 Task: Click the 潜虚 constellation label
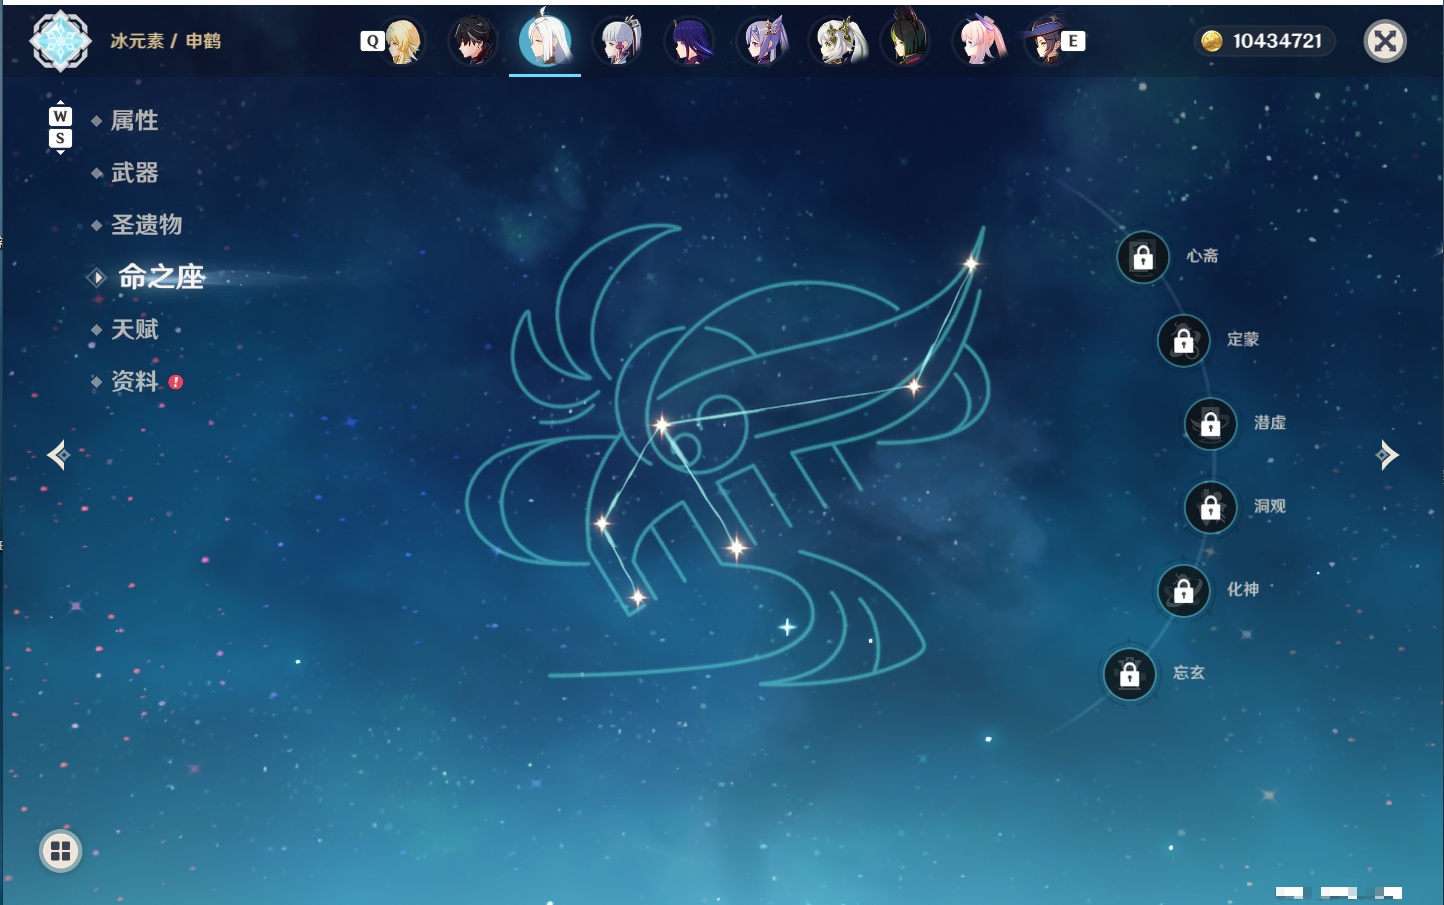[1270, 423]
